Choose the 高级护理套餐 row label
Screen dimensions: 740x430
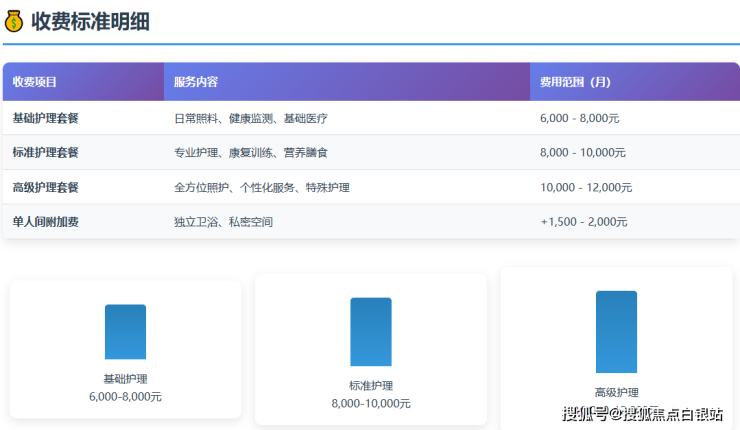coord(45,187)
